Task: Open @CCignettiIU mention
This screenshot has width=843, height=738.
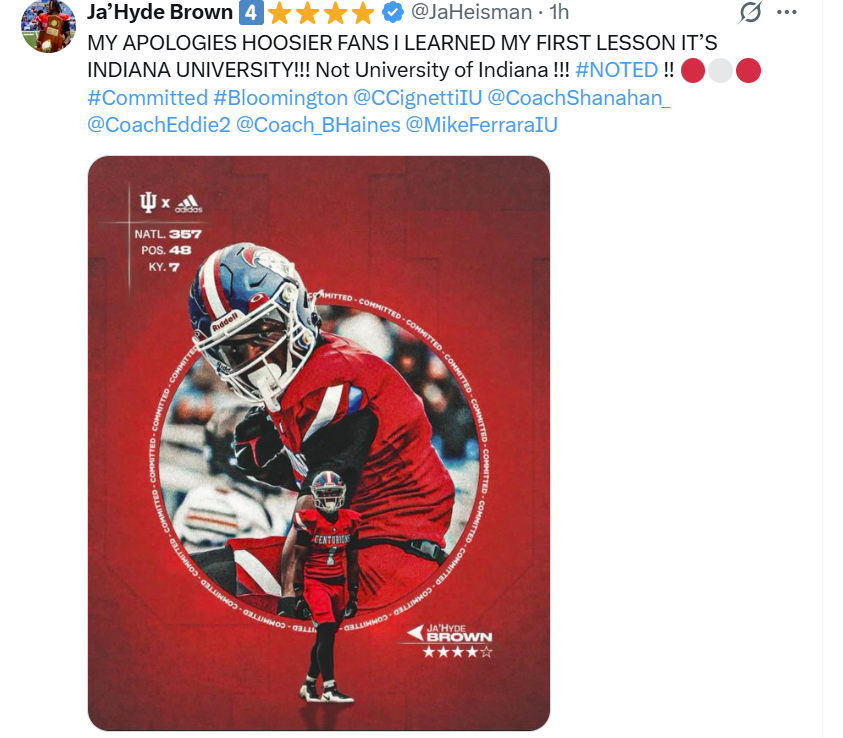Action: (417, 98)
